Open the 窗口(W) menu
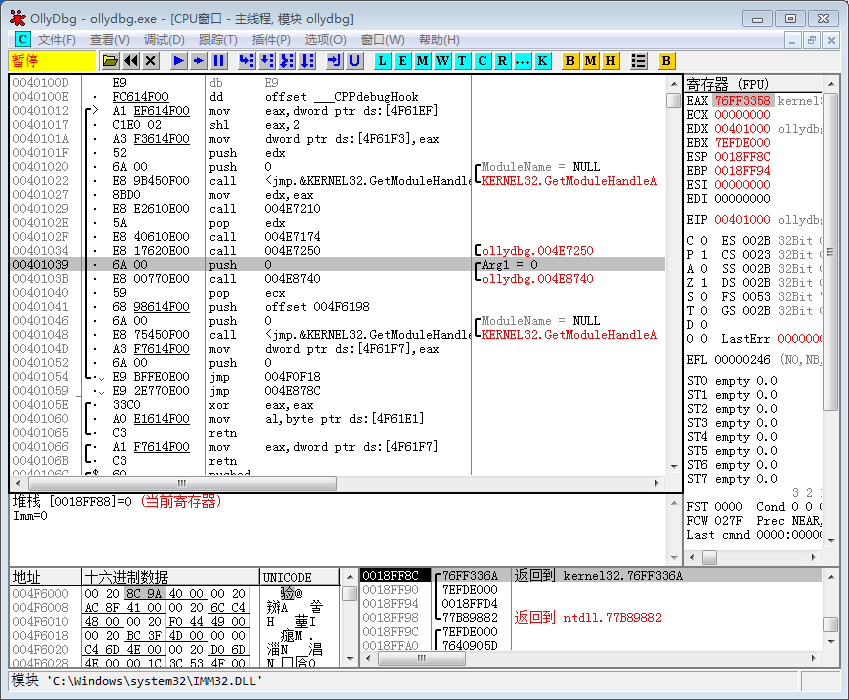Image resolution: width=849 pixels, height=700 pixels. pos(383,40)
